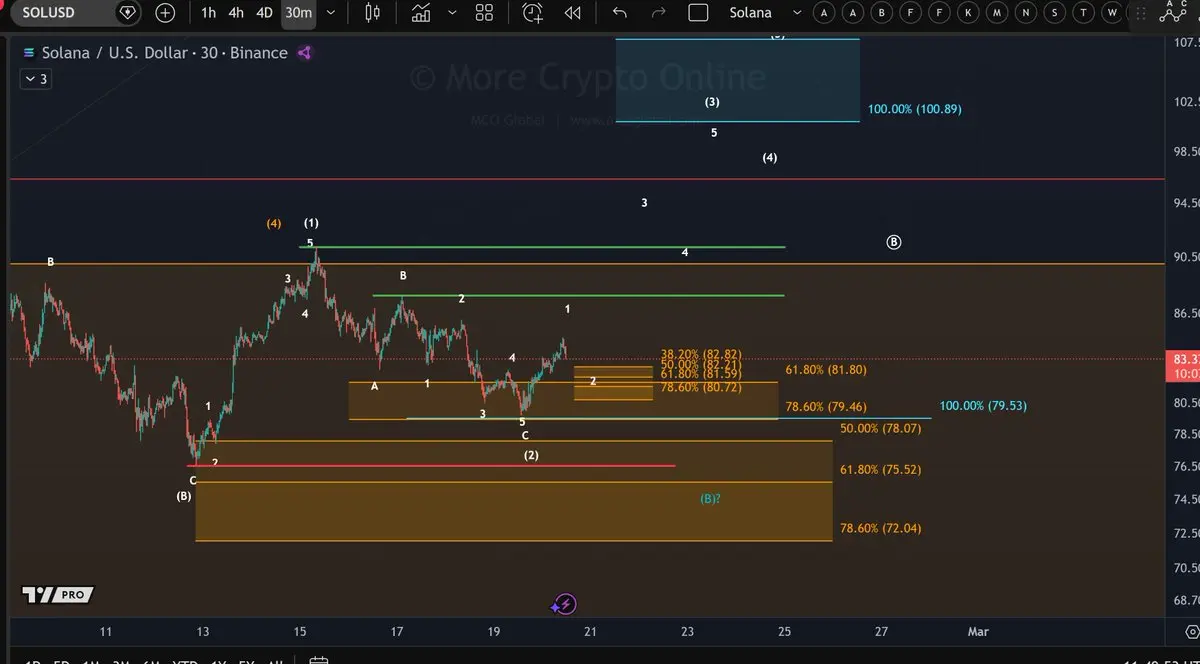Switch timeframe to 1h

tap(208, 13)
